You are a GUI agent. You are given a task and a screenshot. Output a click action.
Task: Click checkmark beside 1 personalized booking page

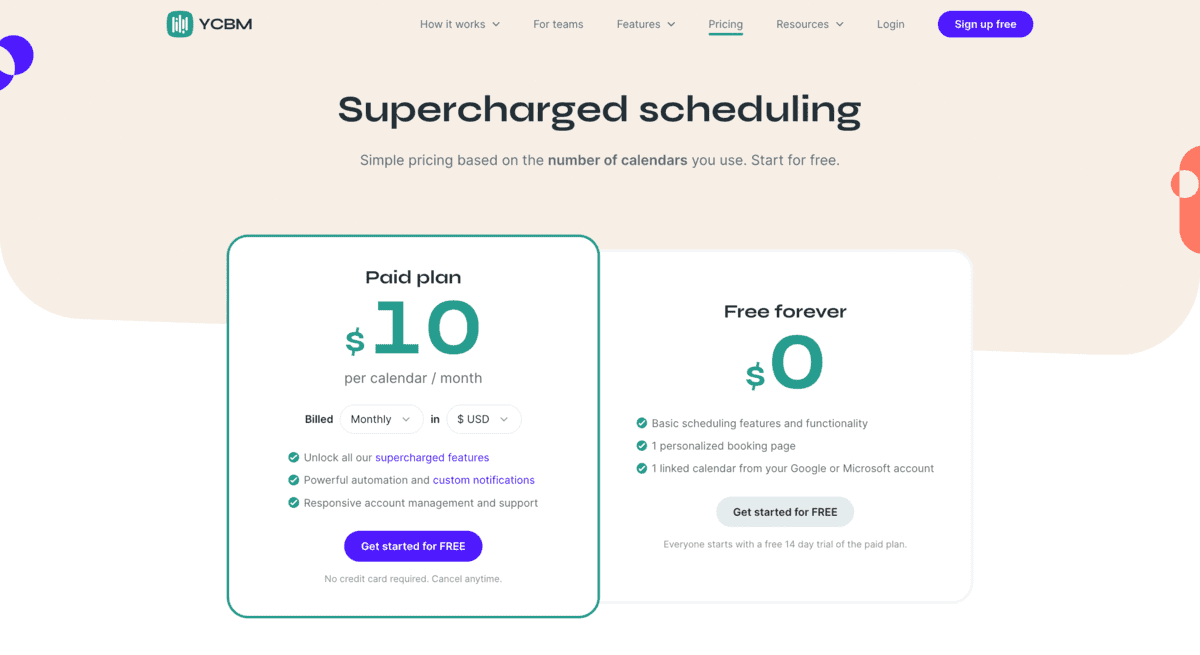click(642, 446)
